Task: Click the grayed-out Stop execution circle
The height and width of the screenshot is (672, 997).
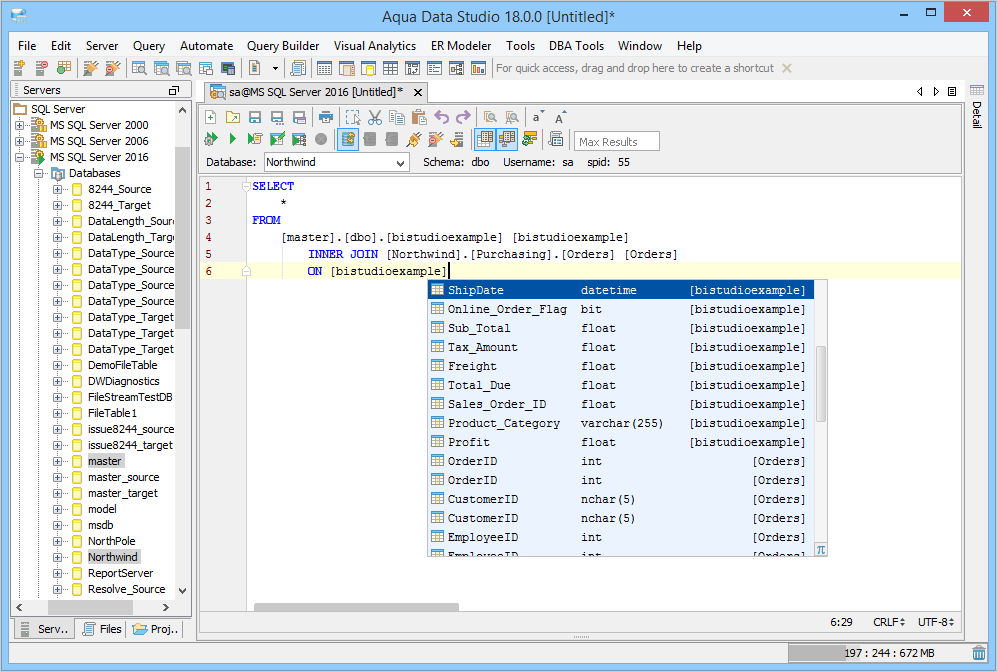Action: 321,139
